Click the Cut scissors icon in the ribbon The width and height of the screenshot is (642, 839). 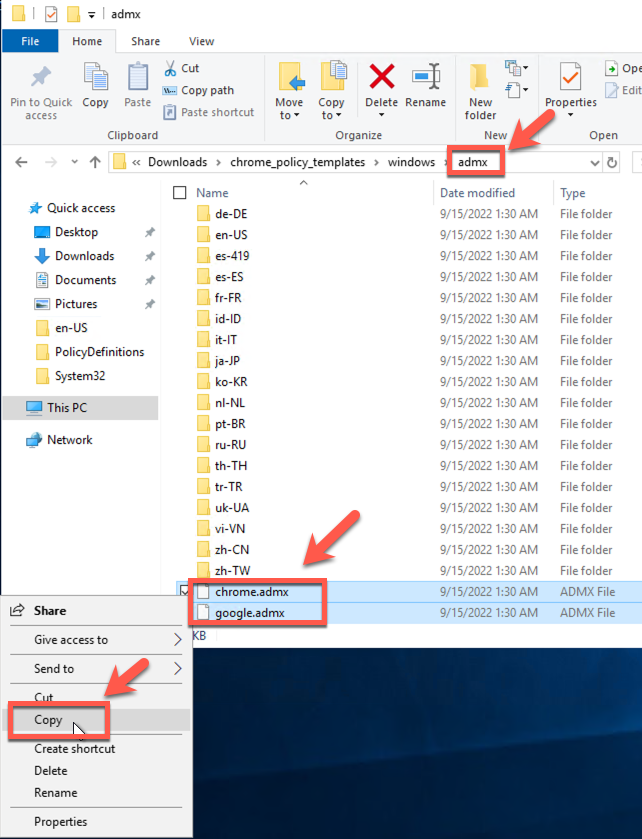[x=171, y=68]
